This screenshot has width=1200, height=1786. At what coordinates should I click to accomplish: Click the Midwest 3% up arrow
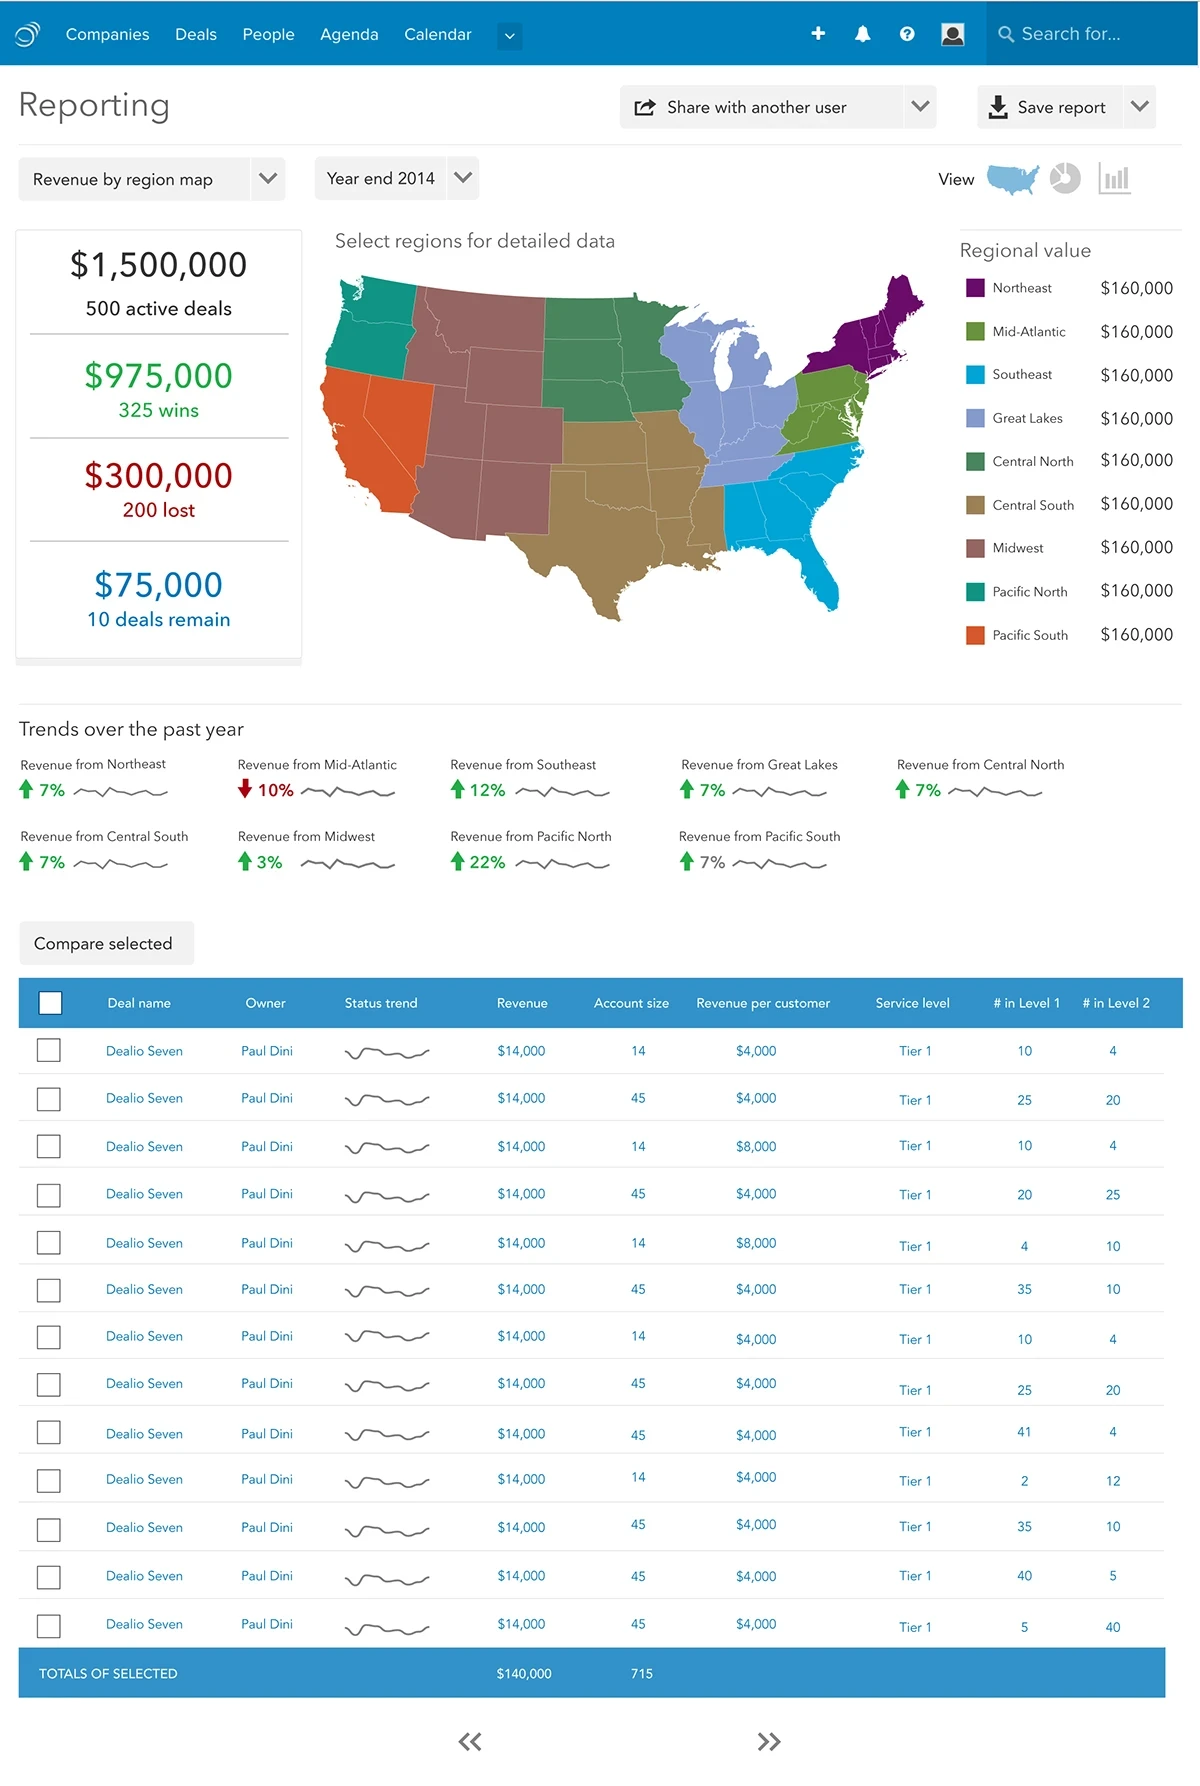coord(245,861)
